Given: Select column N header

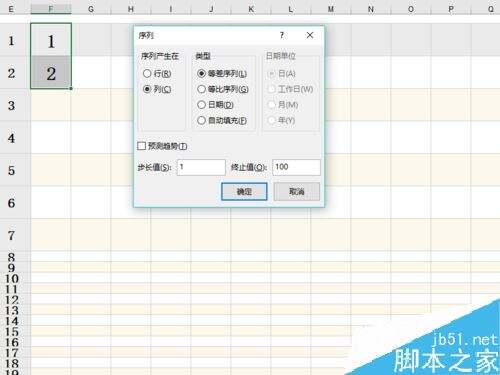Looking at the screenshot, I should [371, 9].
